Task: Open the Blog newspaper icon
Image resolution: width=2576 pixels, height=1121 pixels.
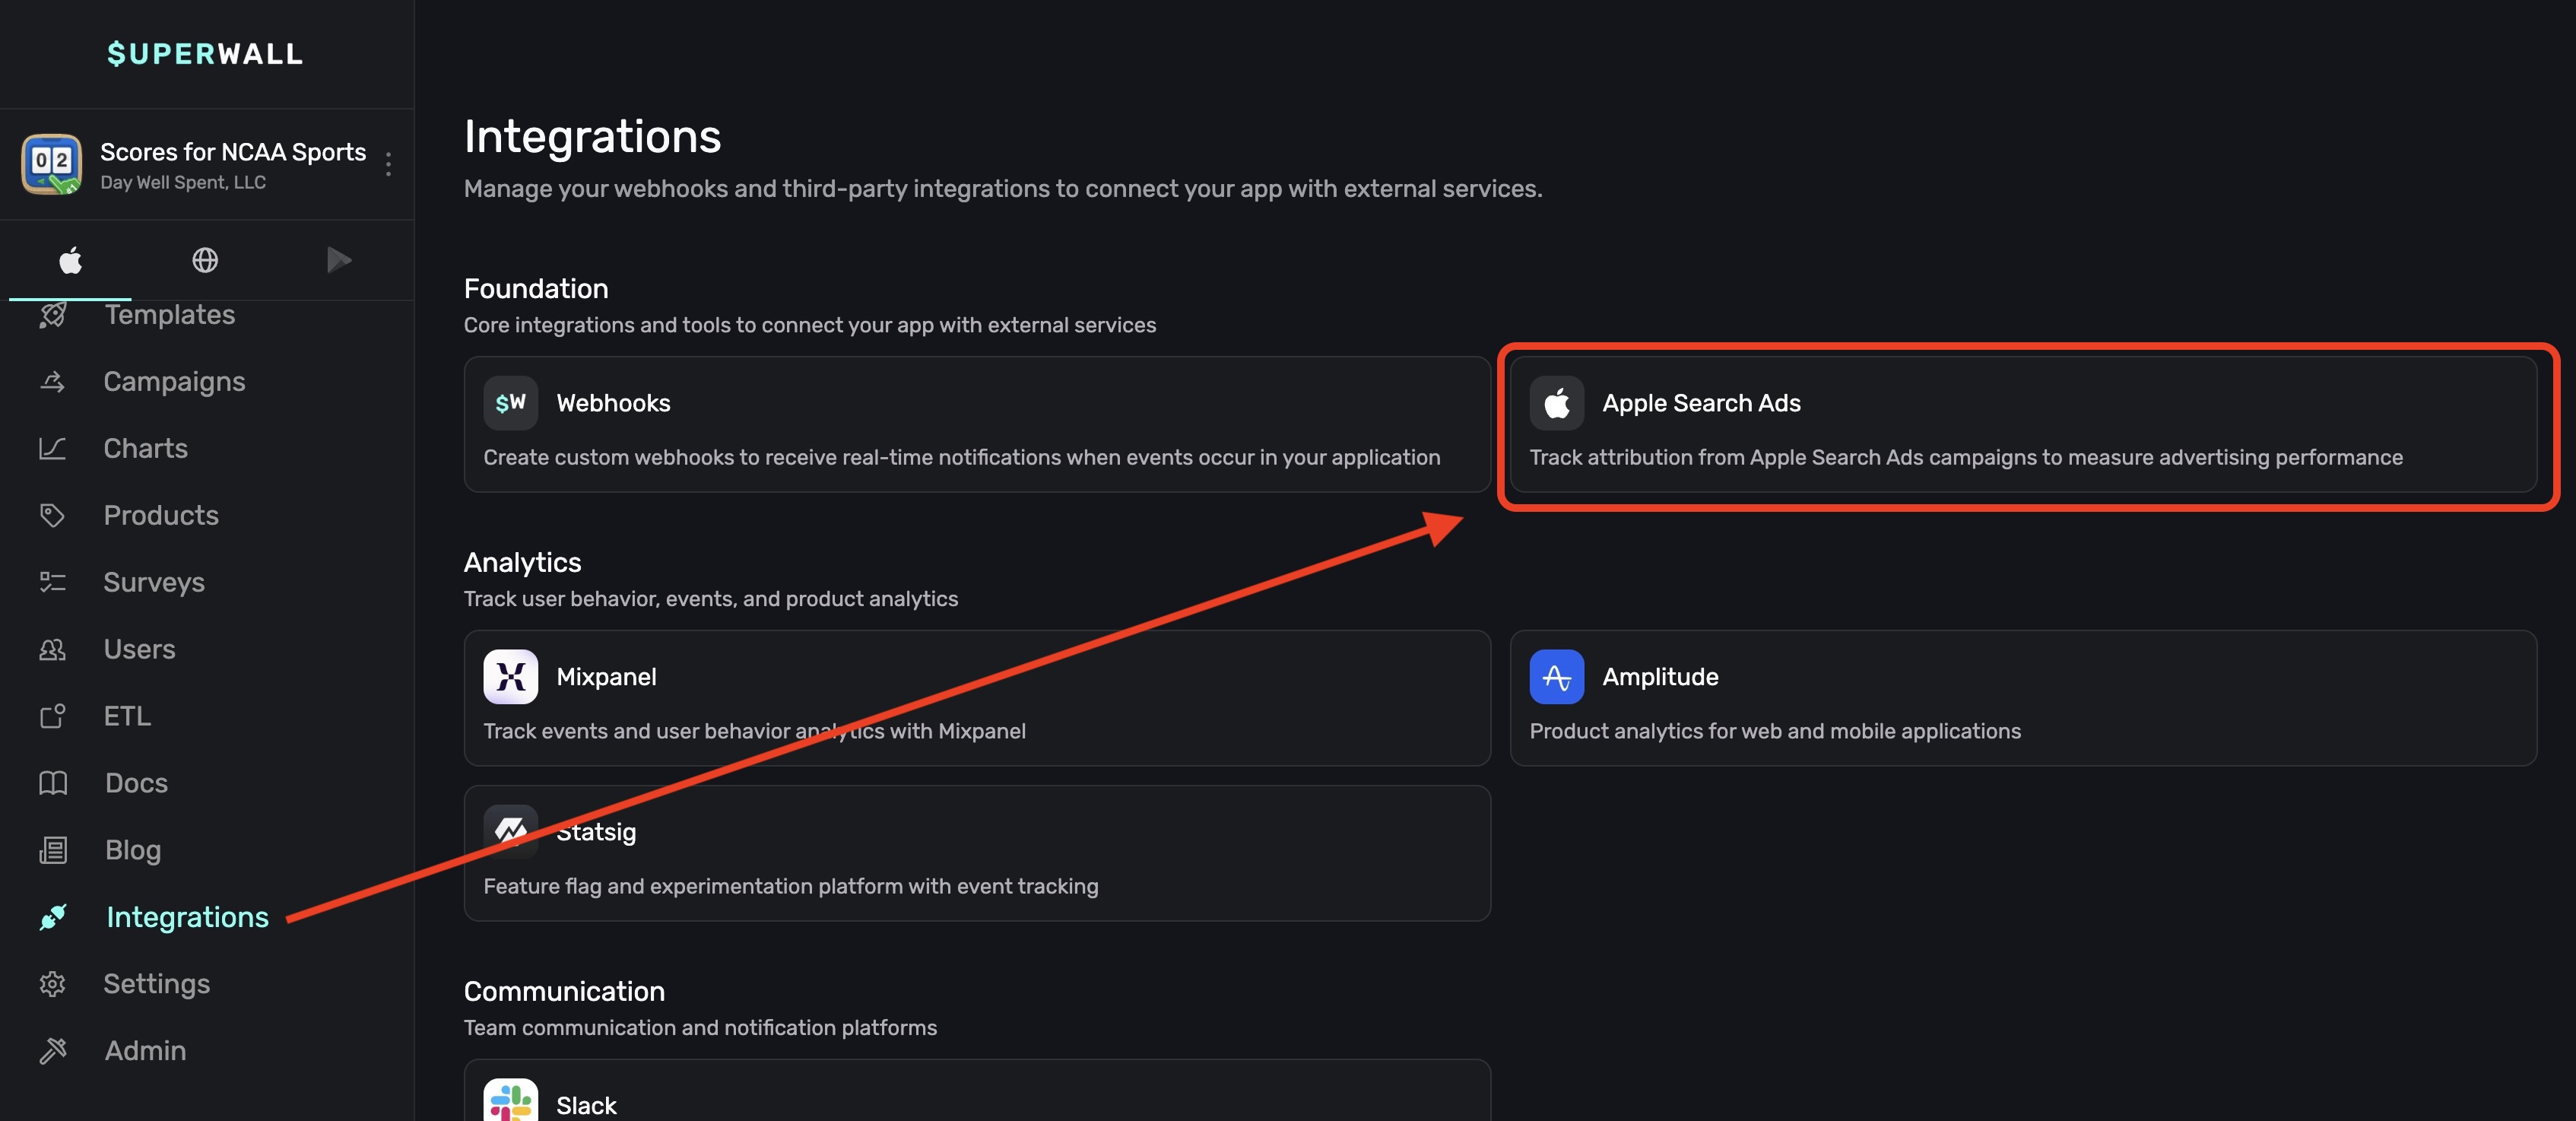Action: click(x=52, y=850)
